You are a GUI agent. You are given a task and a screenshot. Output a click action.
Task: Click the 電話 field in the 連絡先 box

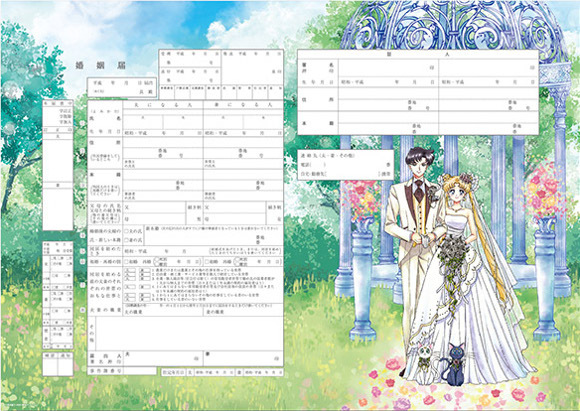click(x=346, y=164)
